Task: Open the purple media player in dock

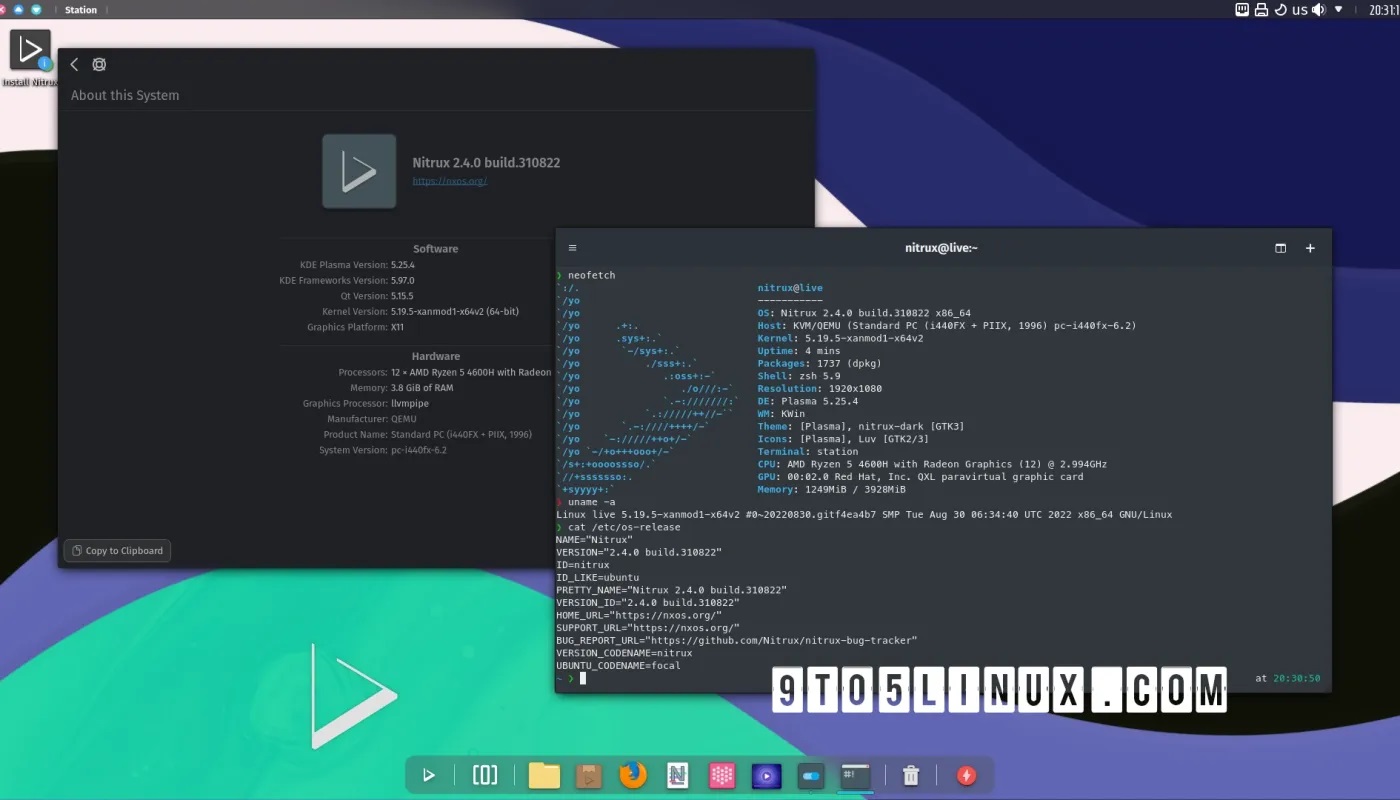Action: coord(766,775)
